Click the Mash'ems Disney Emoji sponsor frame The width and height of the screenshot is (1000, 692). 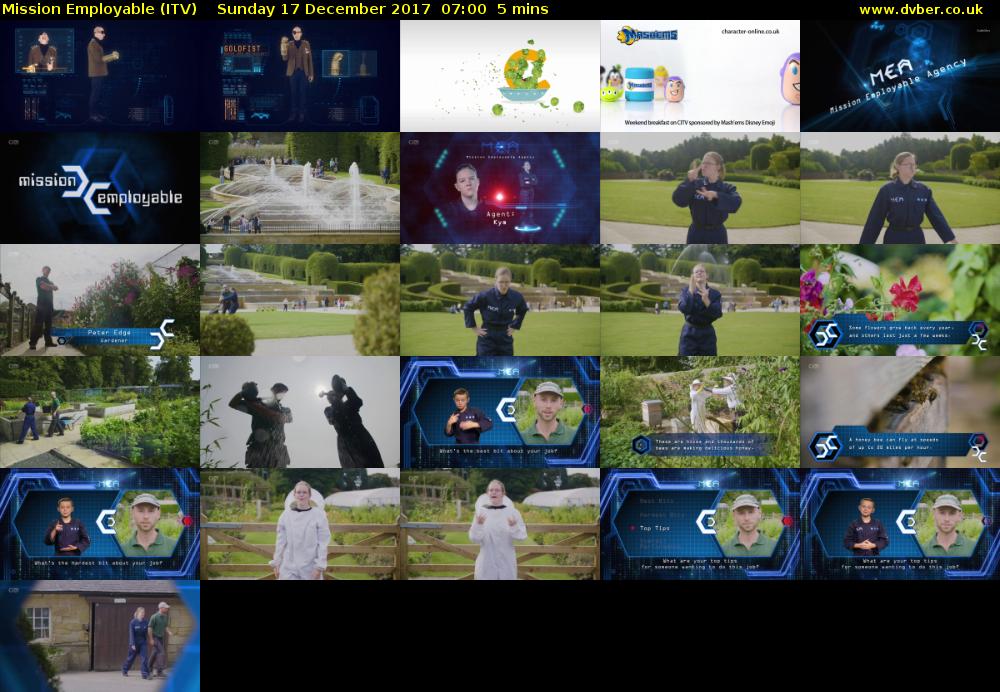[700, 76]
